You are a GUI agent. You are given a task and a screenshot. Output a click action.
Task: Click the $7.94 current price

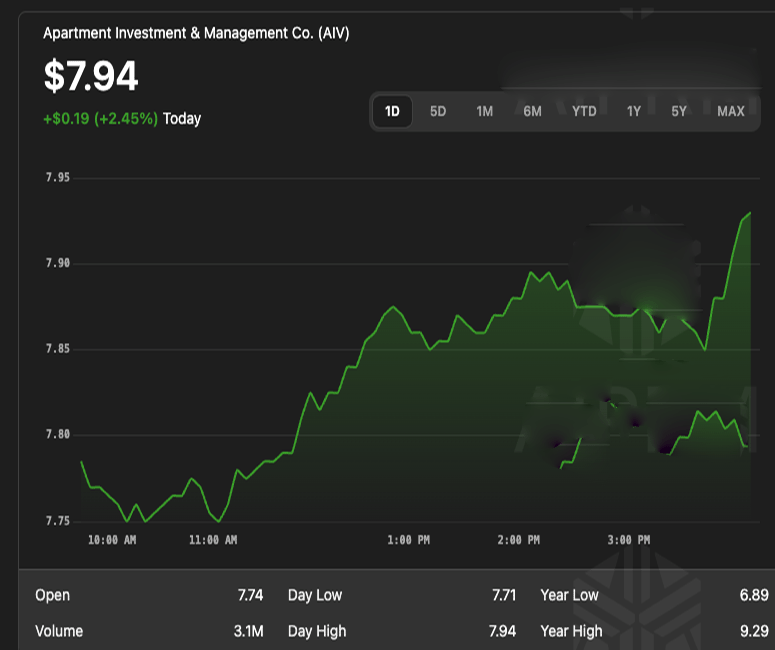point(91,76)
